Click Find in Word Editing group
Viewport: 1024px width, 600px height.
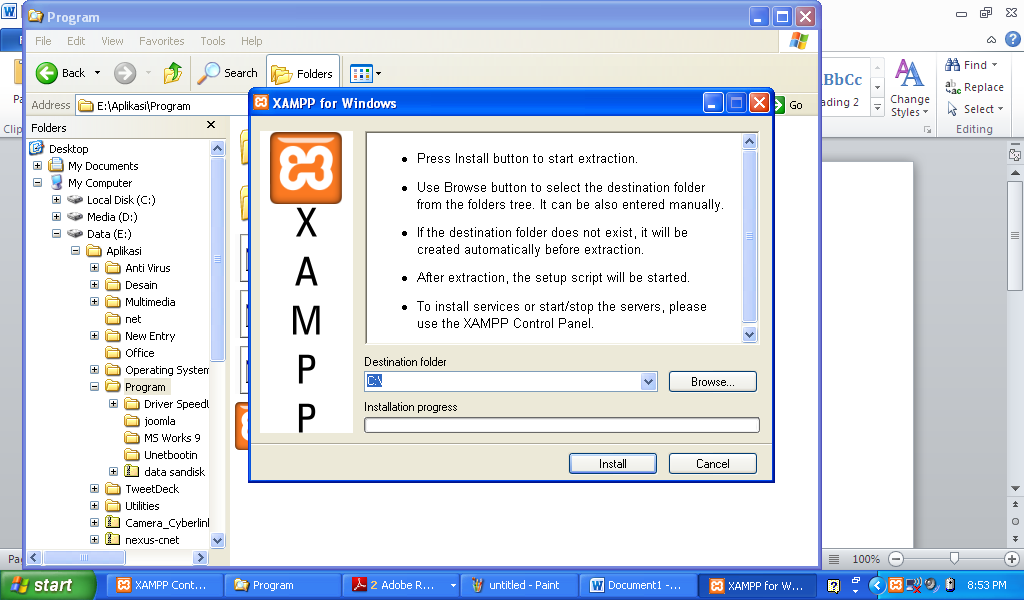coord(971,65)
